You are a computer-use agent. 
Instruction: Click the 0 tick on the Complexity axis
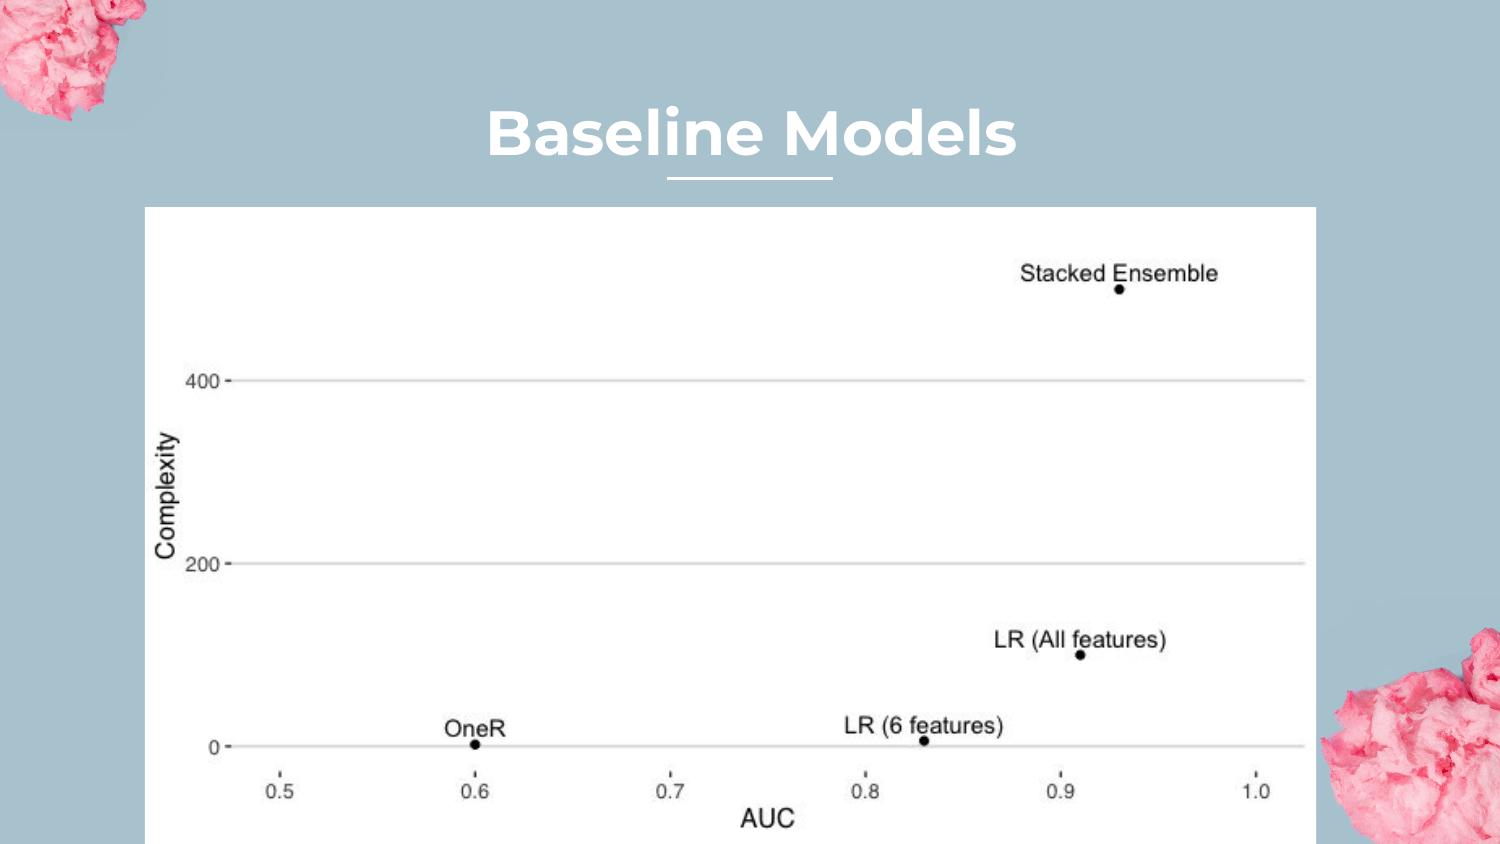[214, 747]
